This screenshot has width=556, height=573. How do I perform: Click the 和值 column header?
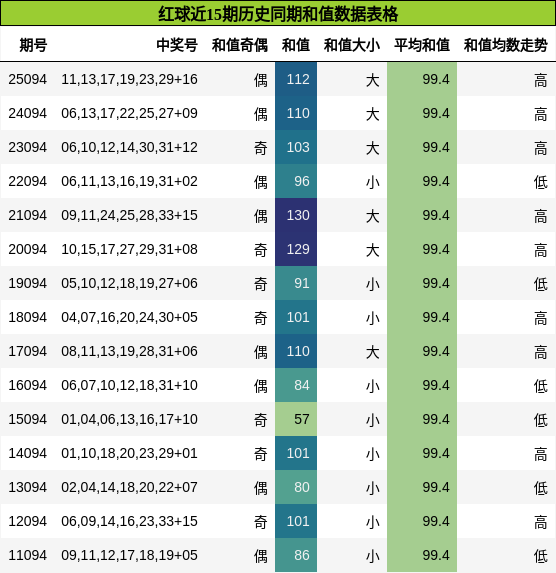point(296,45)
